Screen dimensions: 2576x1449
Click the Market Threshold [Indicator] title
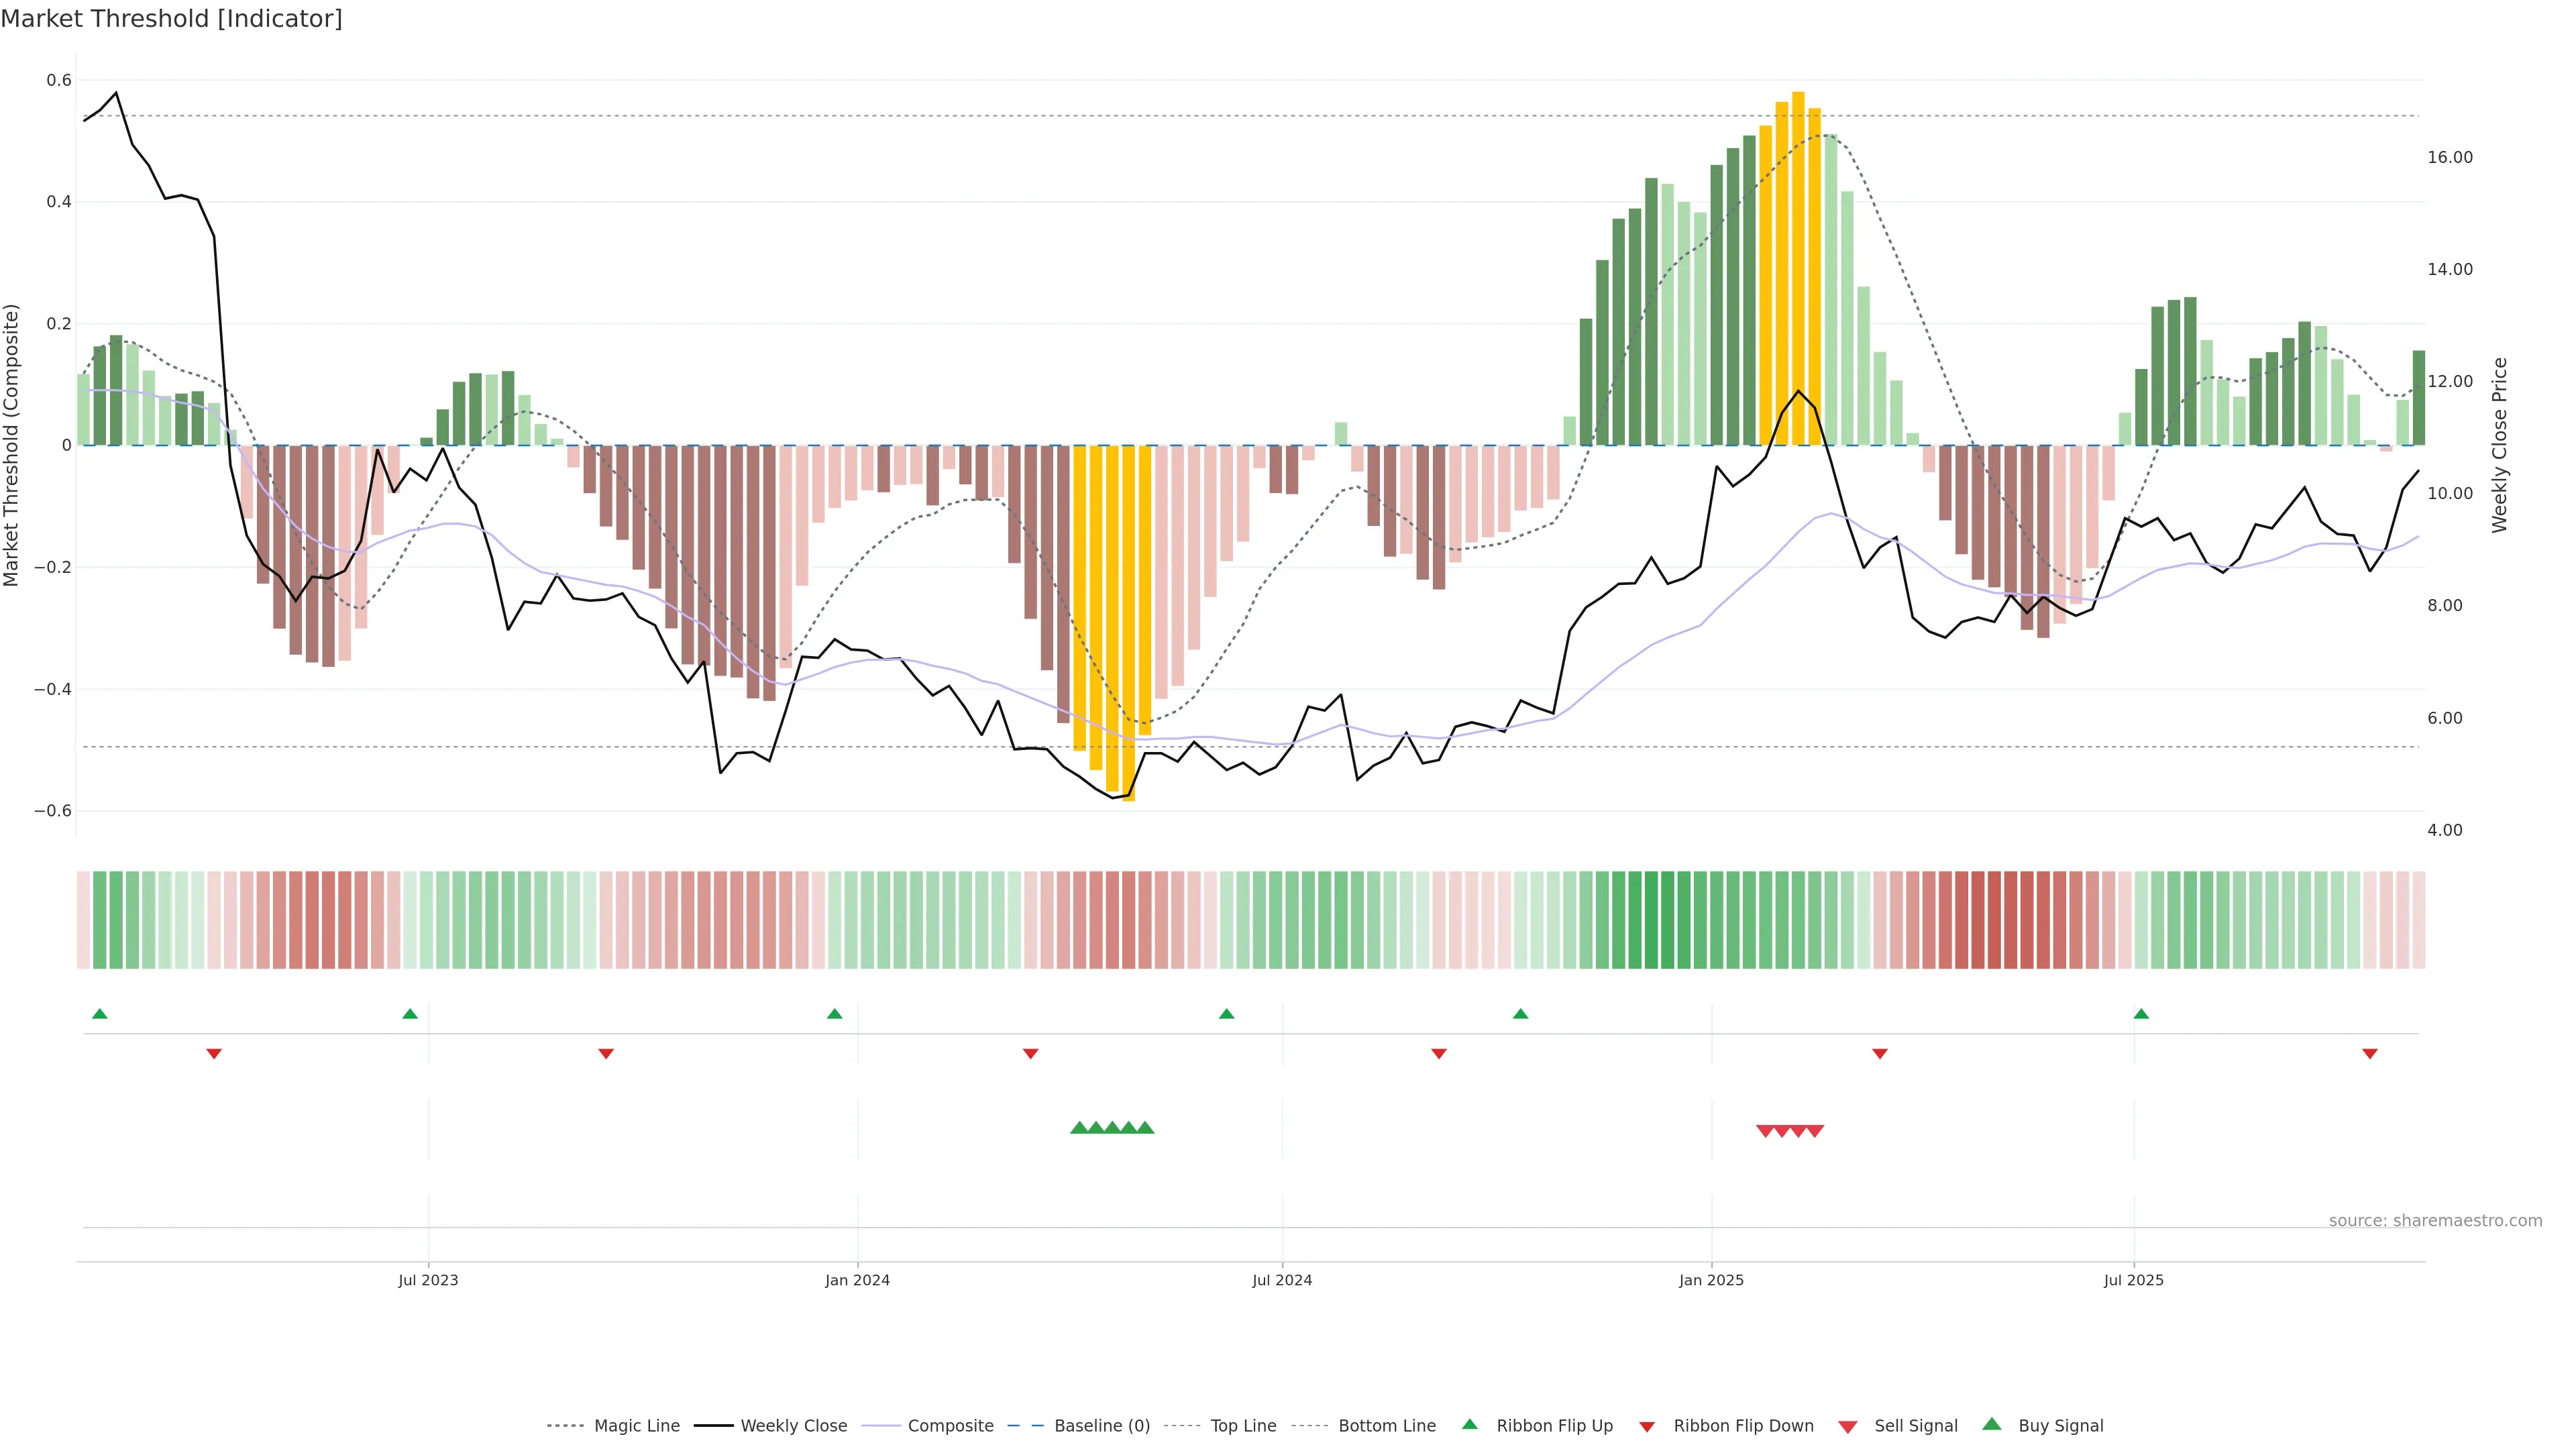171,19
